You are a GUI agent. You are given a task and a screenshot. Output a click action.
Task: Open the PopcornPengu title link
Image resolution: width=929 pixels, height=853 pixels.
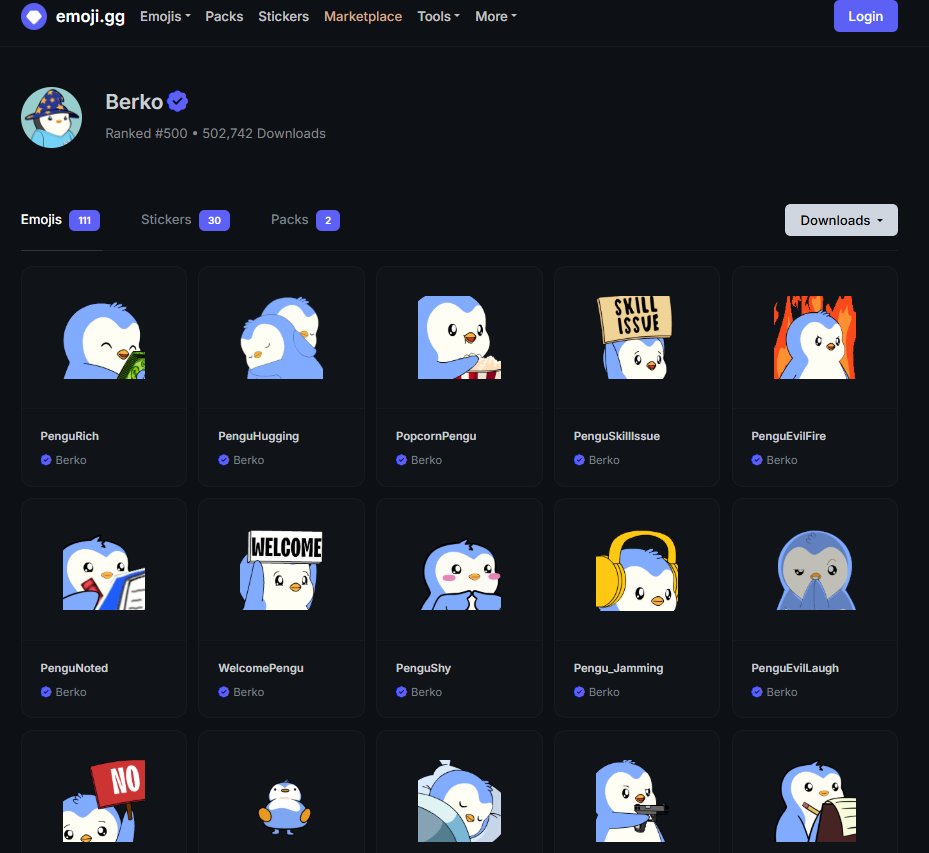[x=435, y=436]
